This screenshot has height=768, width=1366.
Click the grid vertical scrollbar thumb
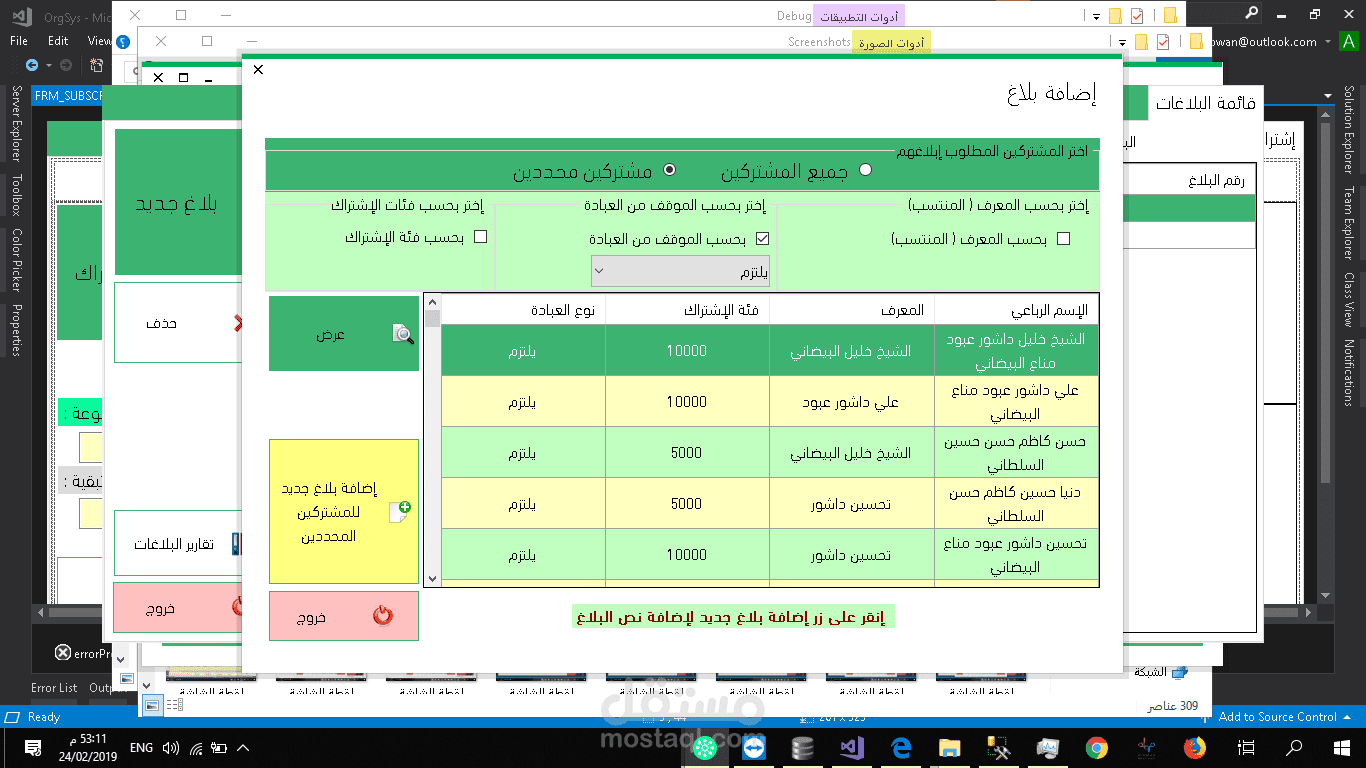tap(432, 319)
